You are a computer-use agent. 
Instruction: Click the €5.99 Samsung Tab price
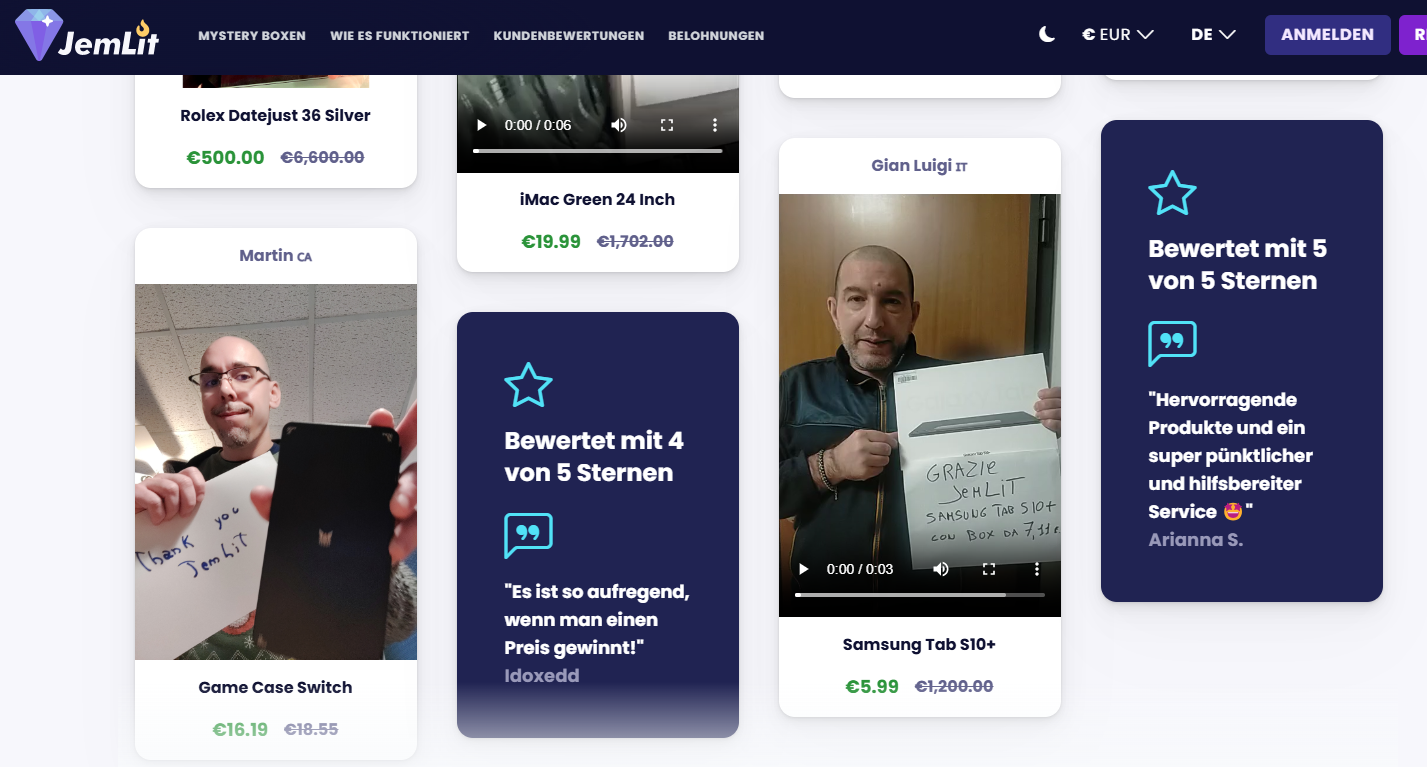(x=872, y=686)
